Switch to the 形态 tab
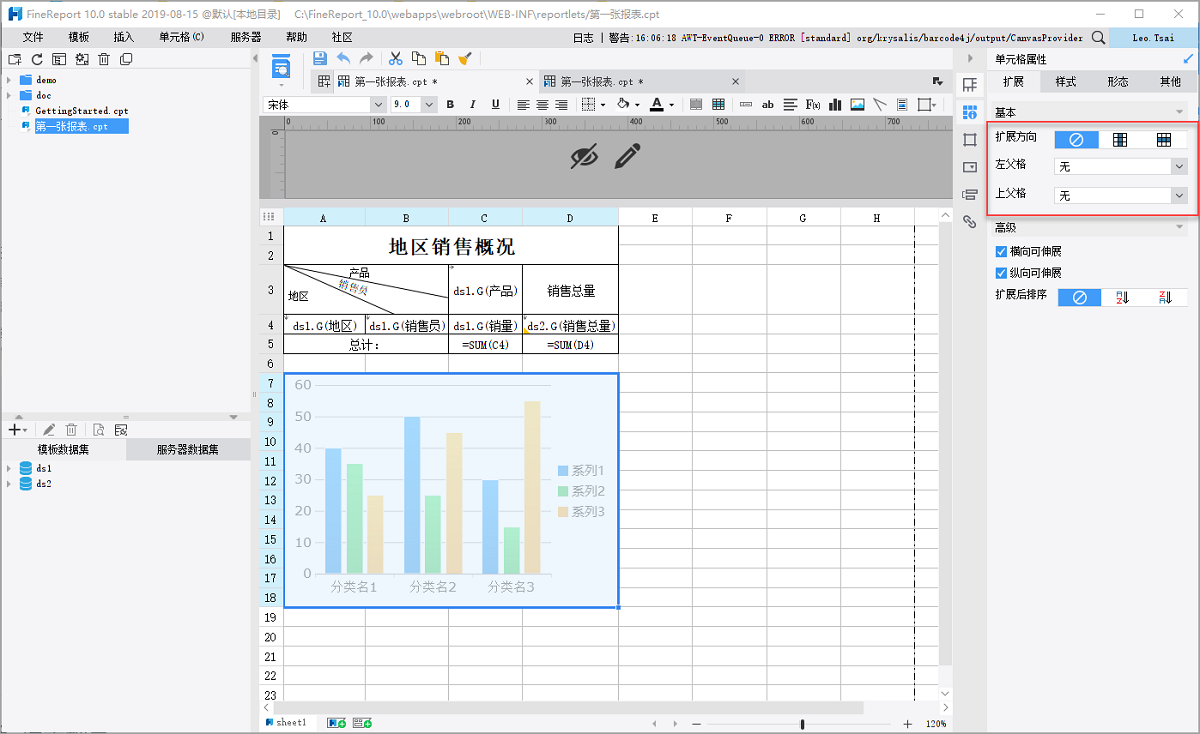The width and height of the screenshot is (1200, 734). pyautogui.click(x=1118, y=82)
